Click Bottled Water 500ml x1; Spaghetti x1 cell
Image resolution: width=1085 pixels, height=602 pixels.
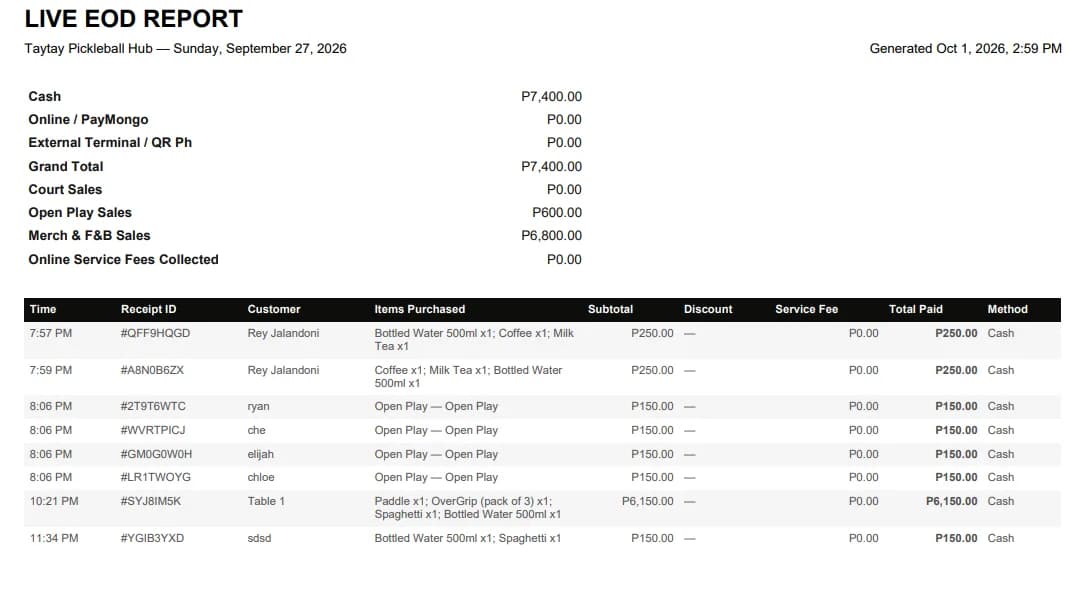(x=468, y=538)
